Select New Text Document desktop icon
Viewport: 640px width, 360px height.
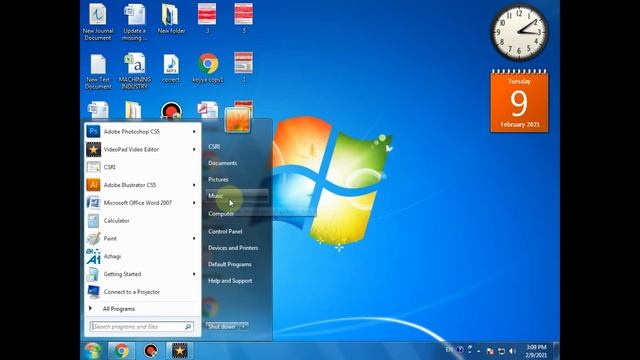[98, 71]
